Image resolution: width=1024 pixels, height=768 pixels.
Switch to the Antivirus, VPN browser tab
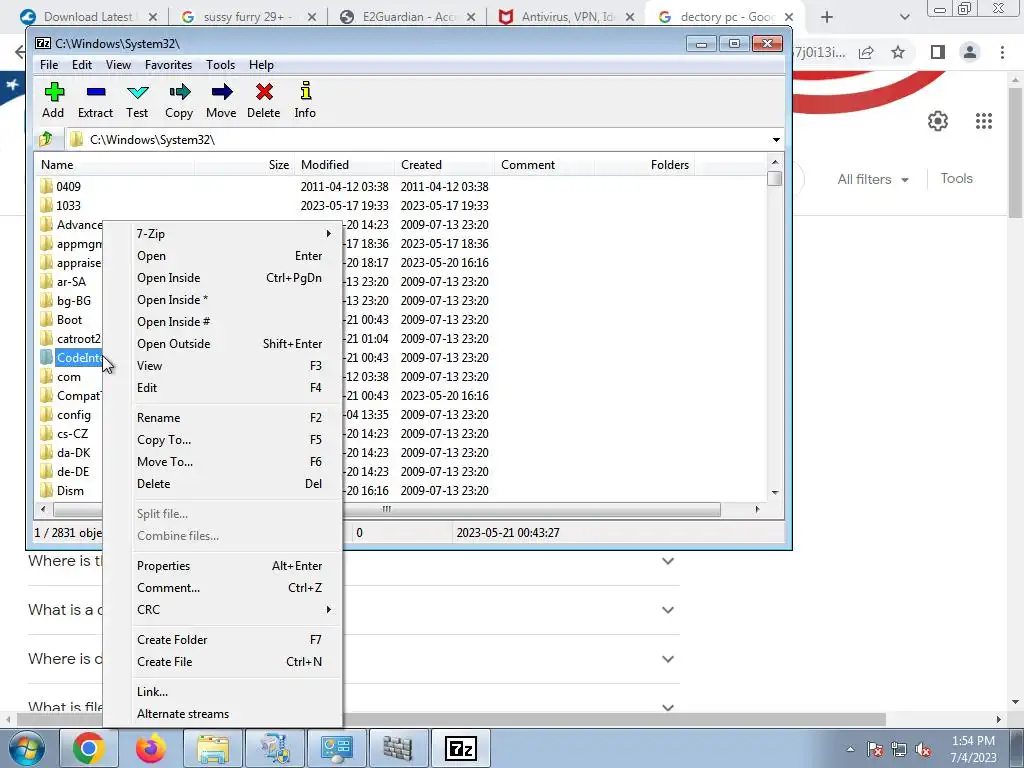pos(567,17)
